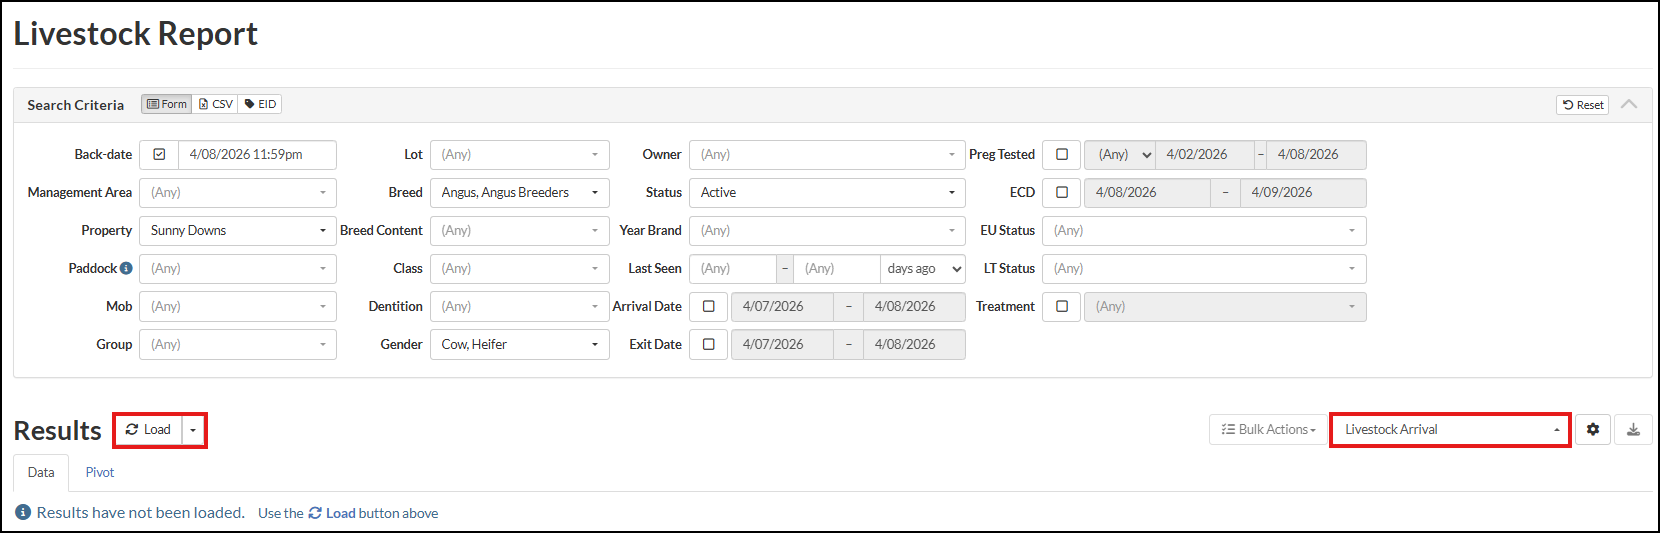This screenshot has width=1660, height=533.
Task: Click the ECD end date 4/09/2026
Action: (x=1303, y=193)
